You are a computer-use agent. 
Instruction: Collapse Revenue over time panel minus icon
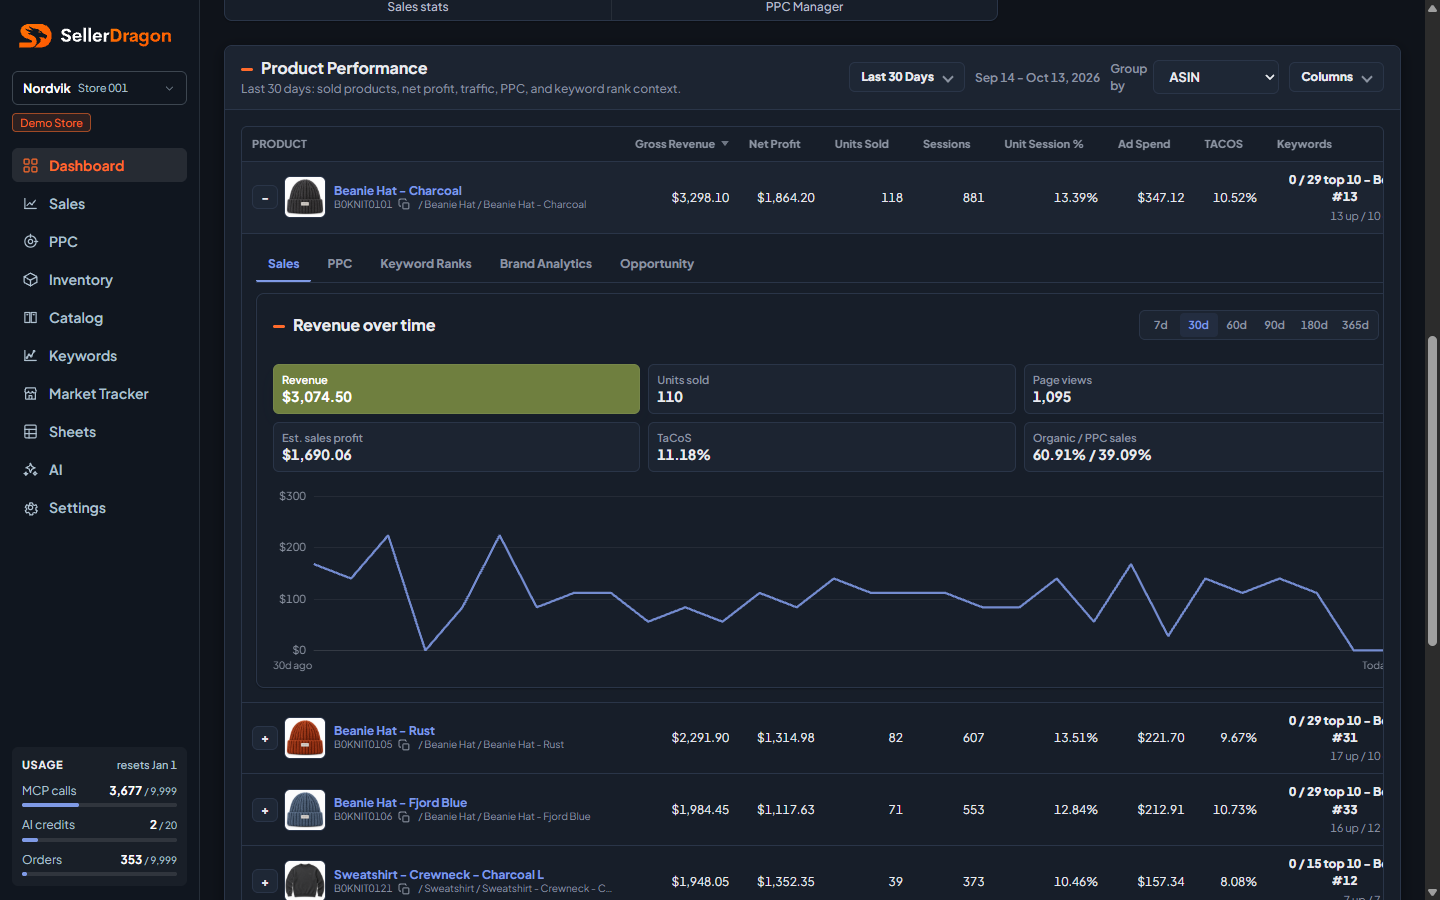279,326
